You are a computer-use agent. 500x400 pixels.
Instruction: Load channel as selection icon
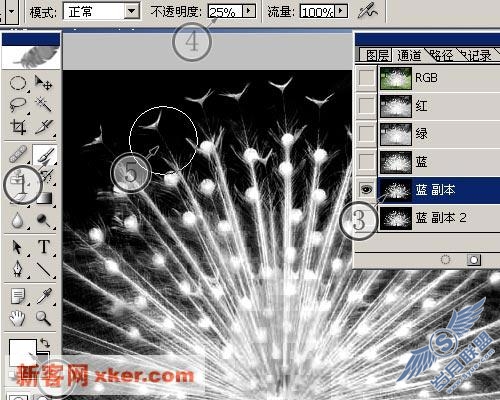(445, 260)
